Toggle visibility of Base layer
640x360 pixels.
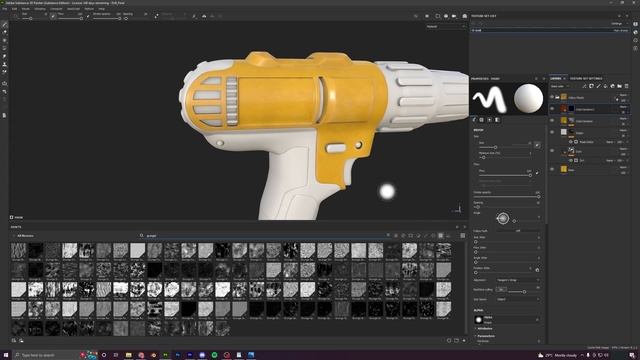click(x=552, y=169)
